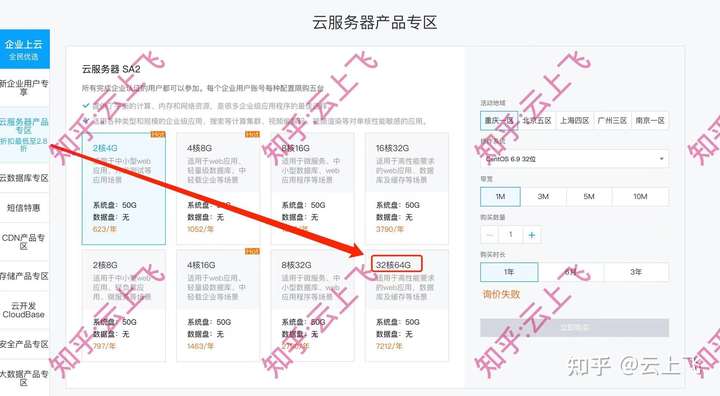
Task: Click the Hot badge on 4核16G card
Action: 252,252
